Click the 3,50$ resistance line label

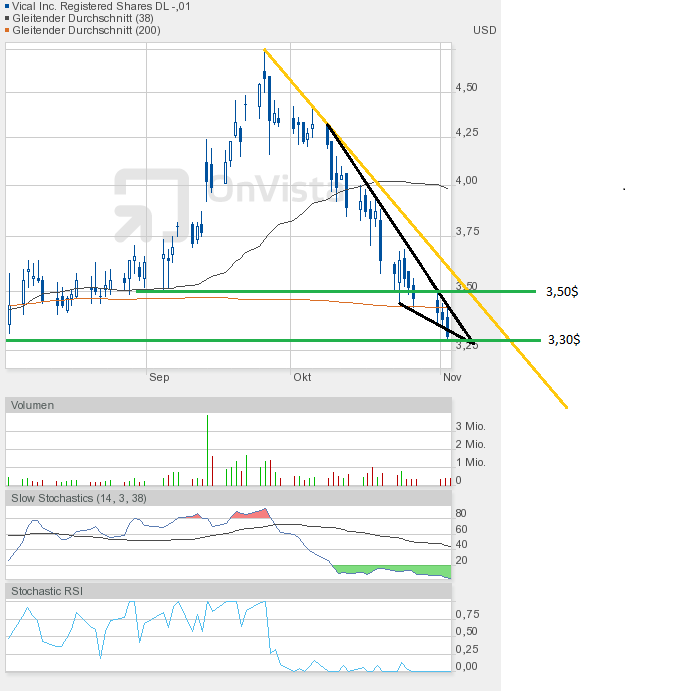(x=563, y=292)
